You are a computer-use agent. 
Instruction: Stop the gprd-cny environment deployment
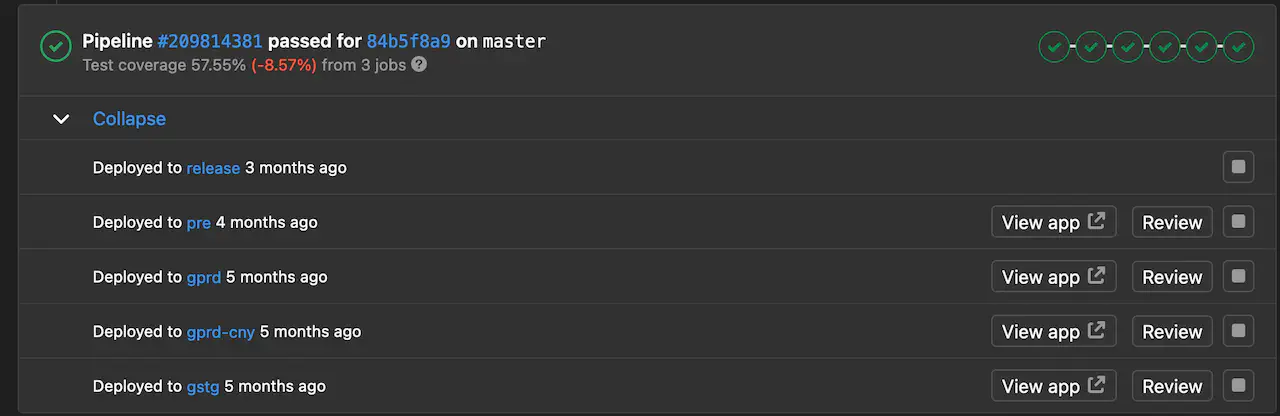click(x=1238, y=331)
